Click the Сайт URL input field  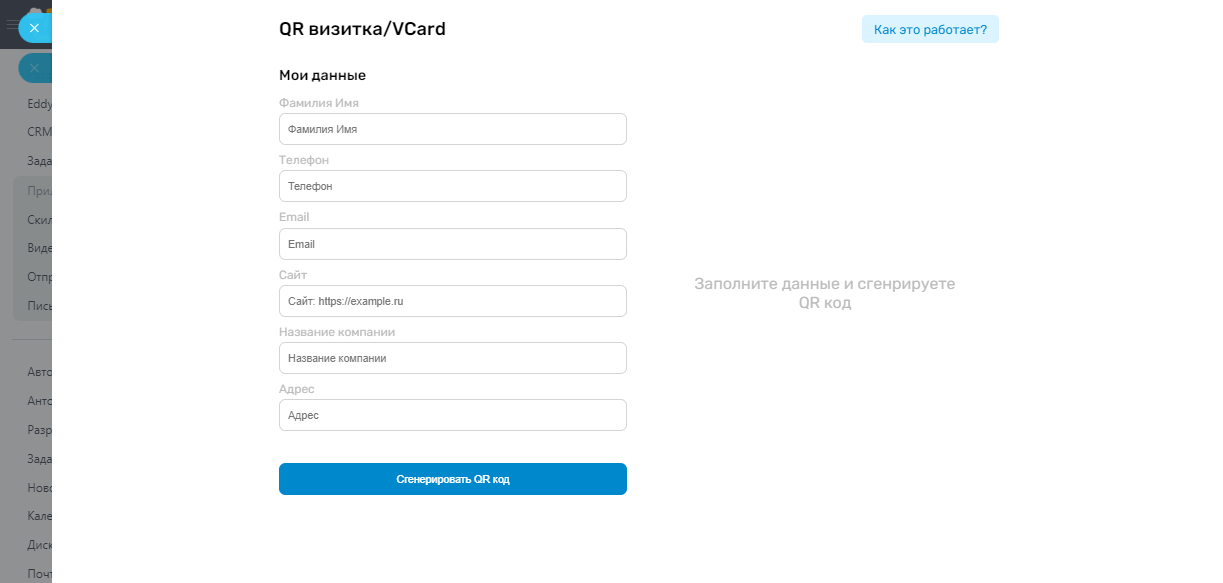[452, 301]
